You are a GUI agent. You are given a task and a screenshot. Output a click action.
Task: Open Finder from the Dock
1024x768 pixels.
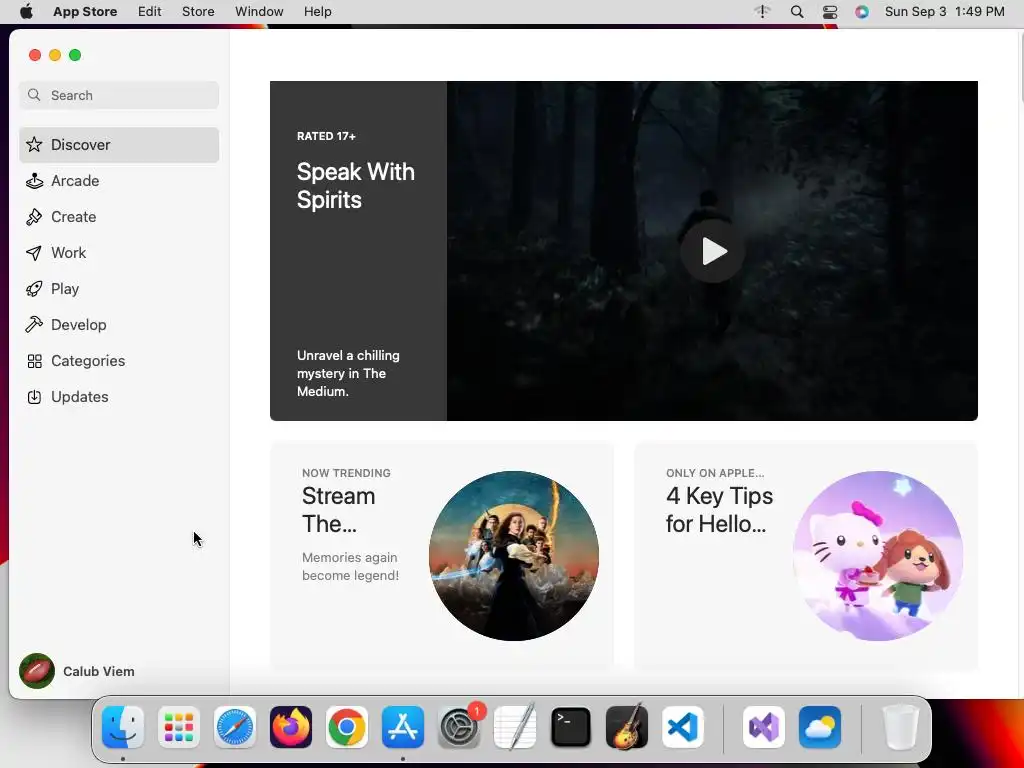[123, 727]
